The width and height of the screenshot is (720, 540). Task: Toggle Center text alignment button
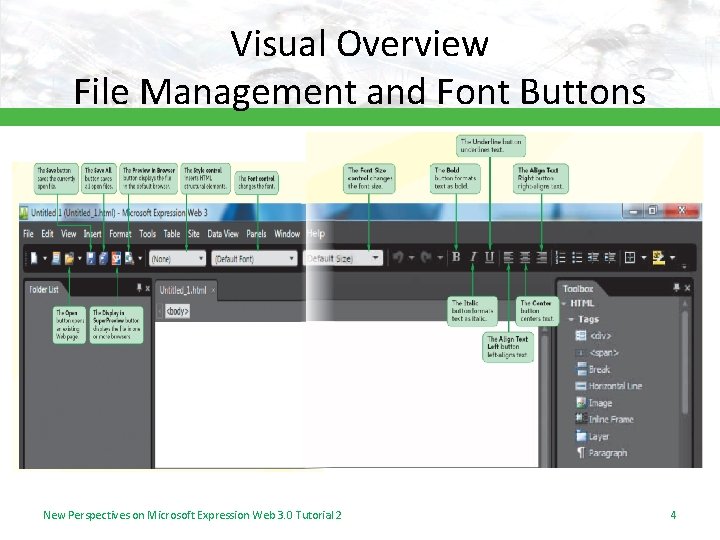[525, 258]
